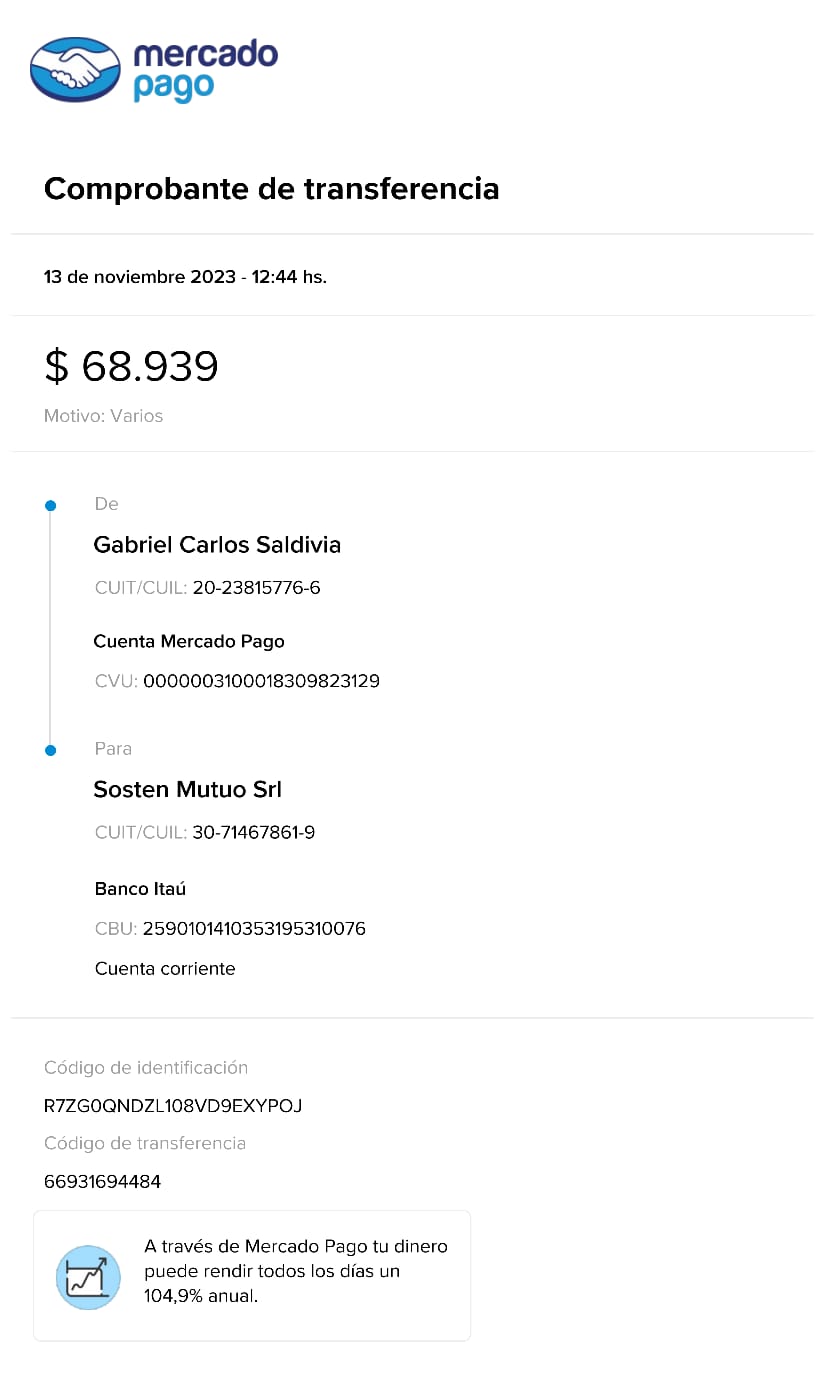Click the recipient name Sosten Mutuo Srl
This screenshot has width=825, height=1375.
pyautogui.click(x=187, y=790)
